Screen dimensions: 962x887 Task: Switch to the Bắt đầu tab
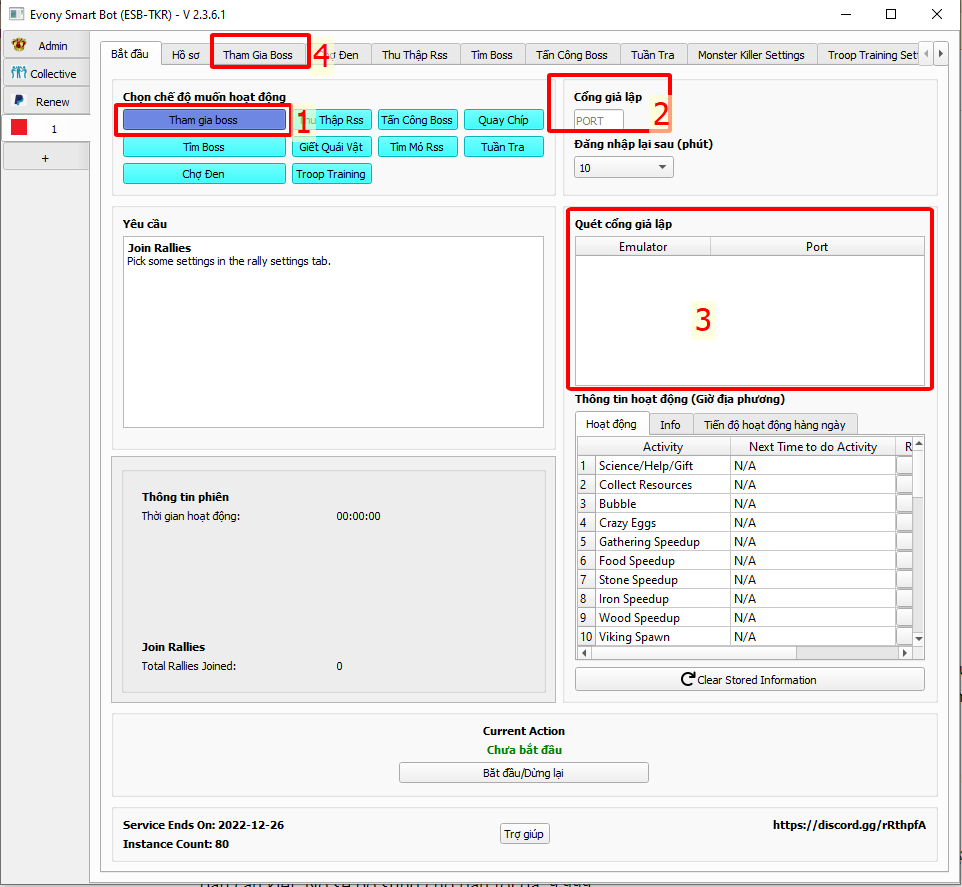[x=130, y=54]
